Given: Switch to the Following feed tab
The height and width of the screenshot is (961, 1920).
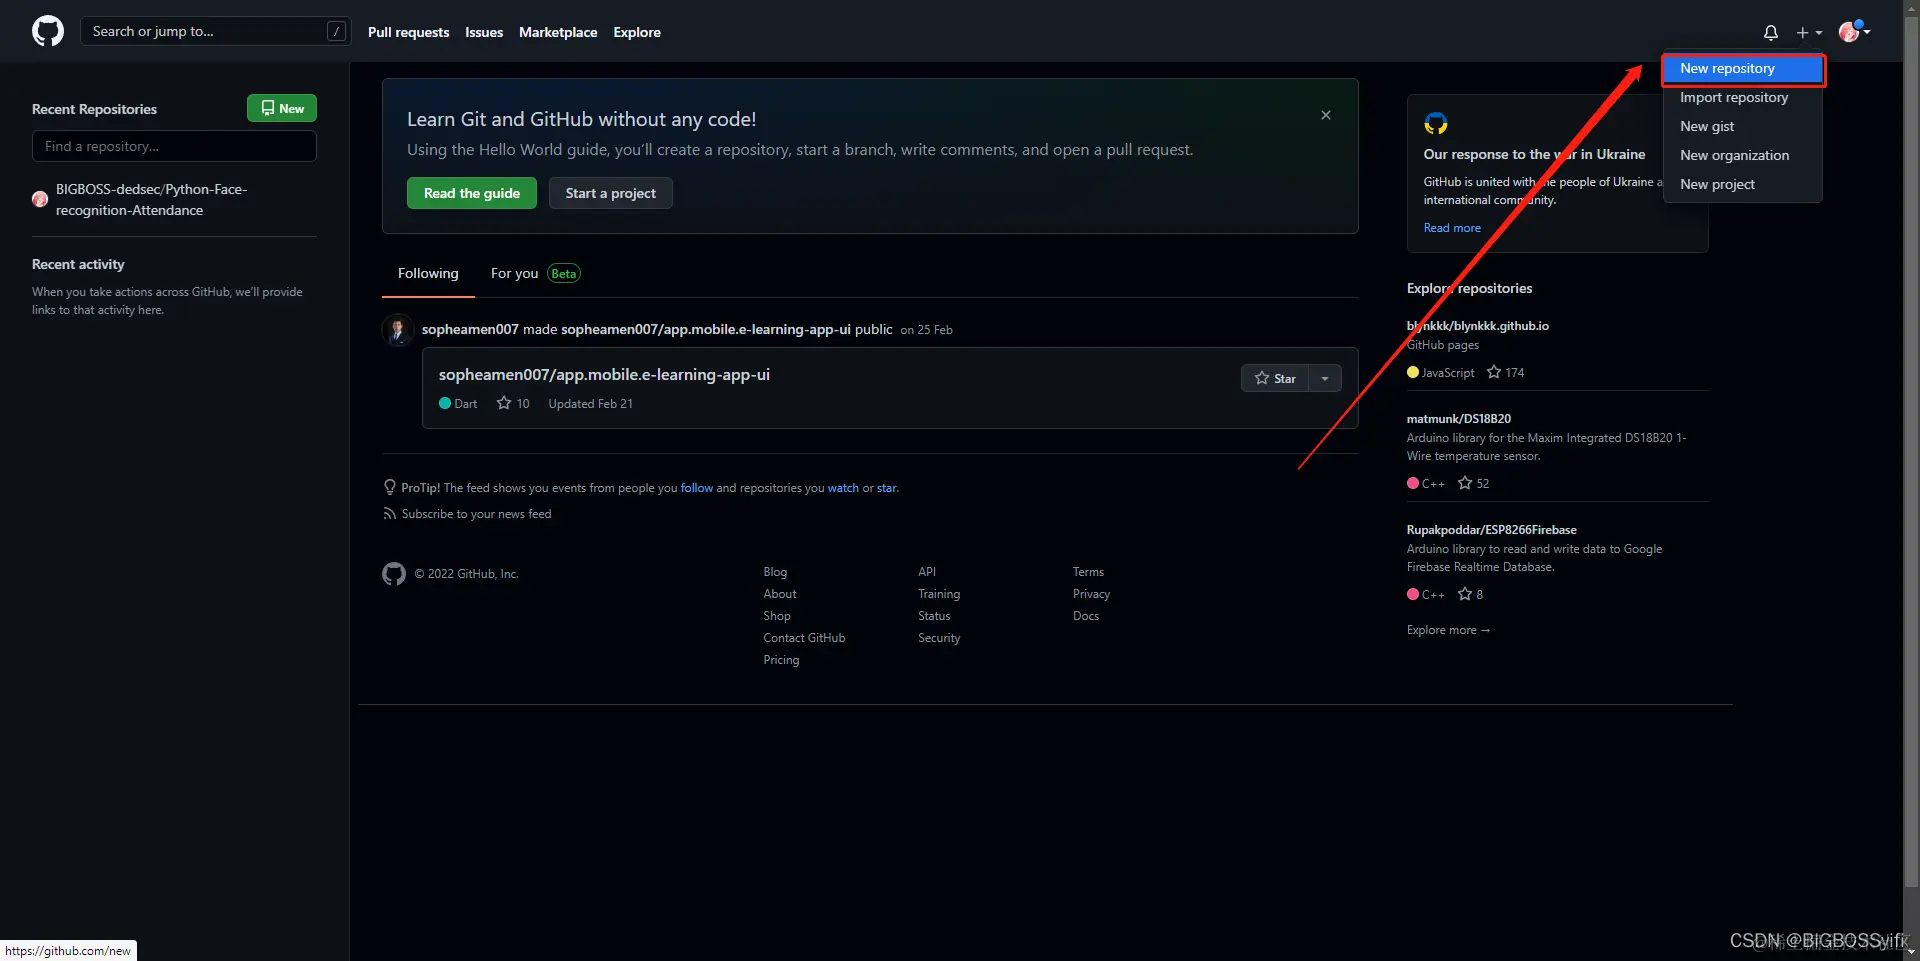Looking at the screenshot, I should pyautogui.click(x=428, y=273).
